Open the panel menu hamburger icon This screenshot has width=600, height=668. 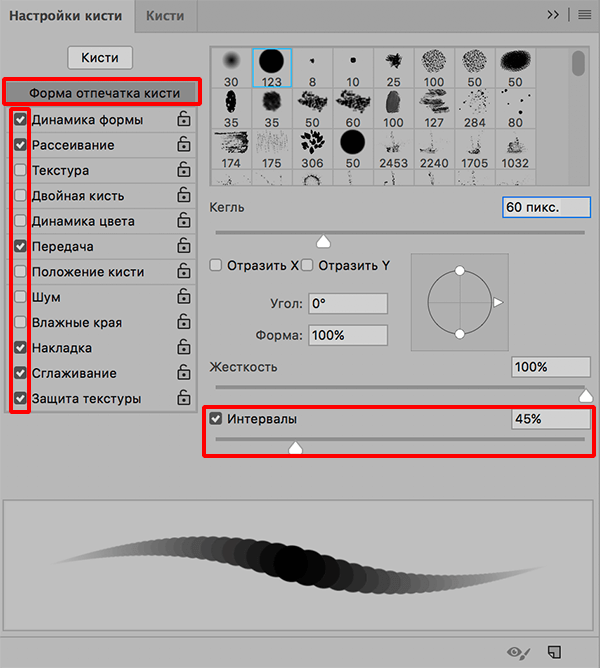584,15
